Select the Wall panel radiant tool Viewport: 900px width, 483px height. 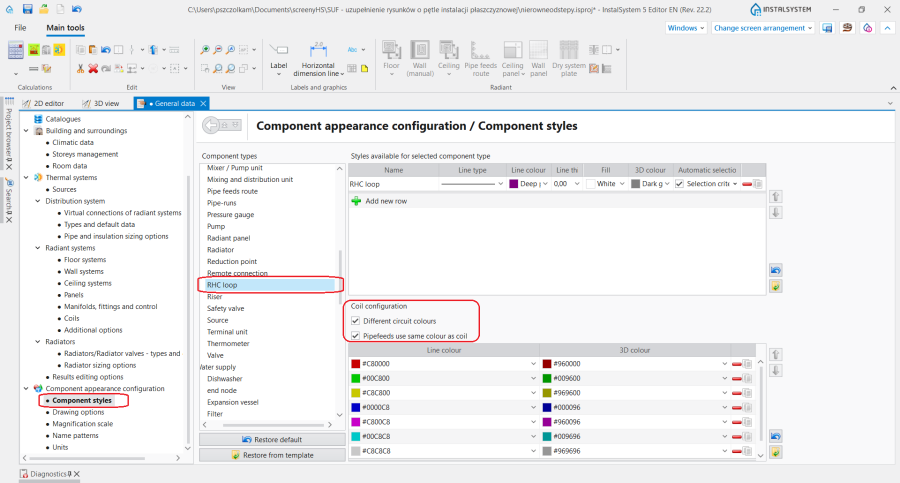(538, 59)
